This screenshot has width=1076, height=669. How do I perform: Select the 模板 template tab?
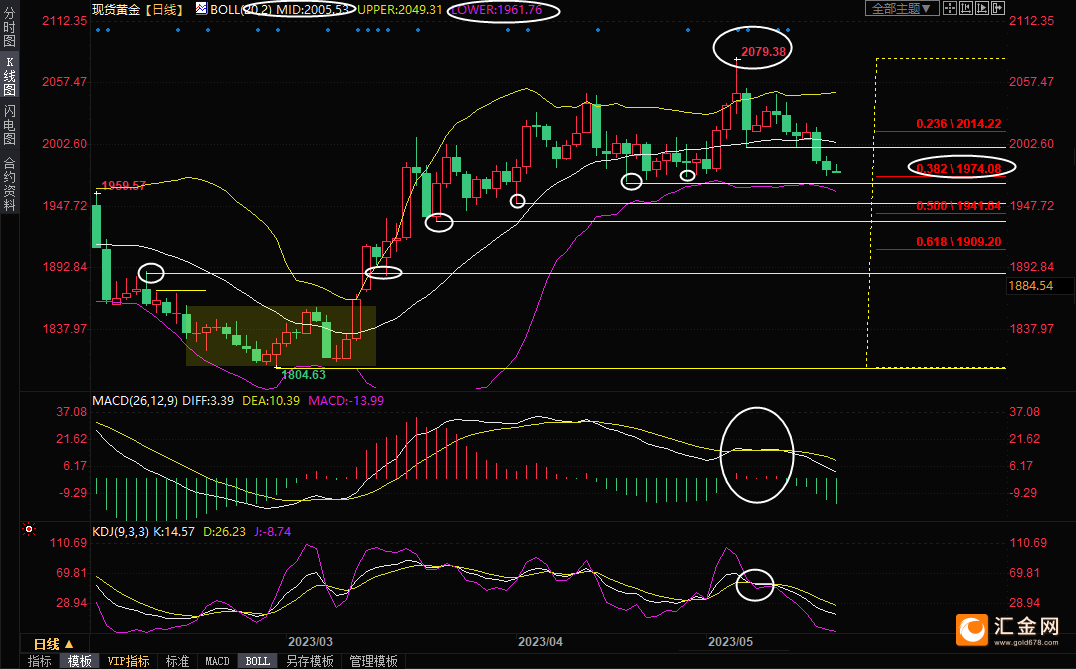[x=80, y=661]
